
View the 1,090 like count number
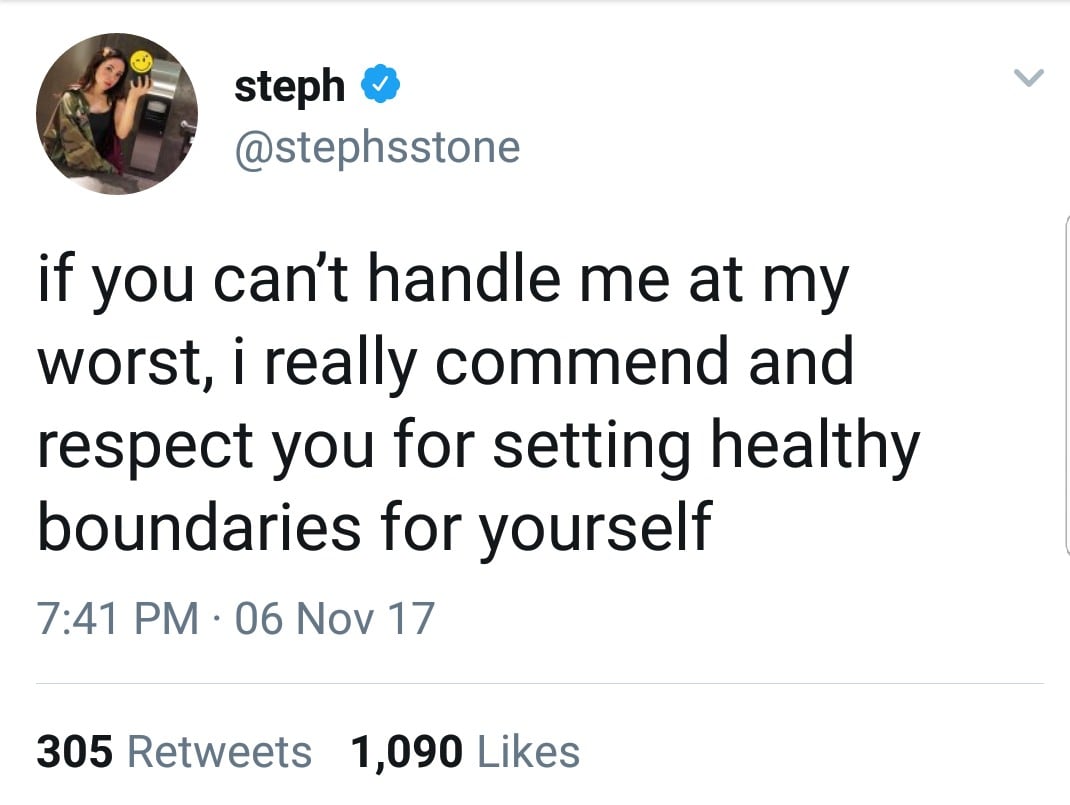pyautogui.click(x=407, y=752)
